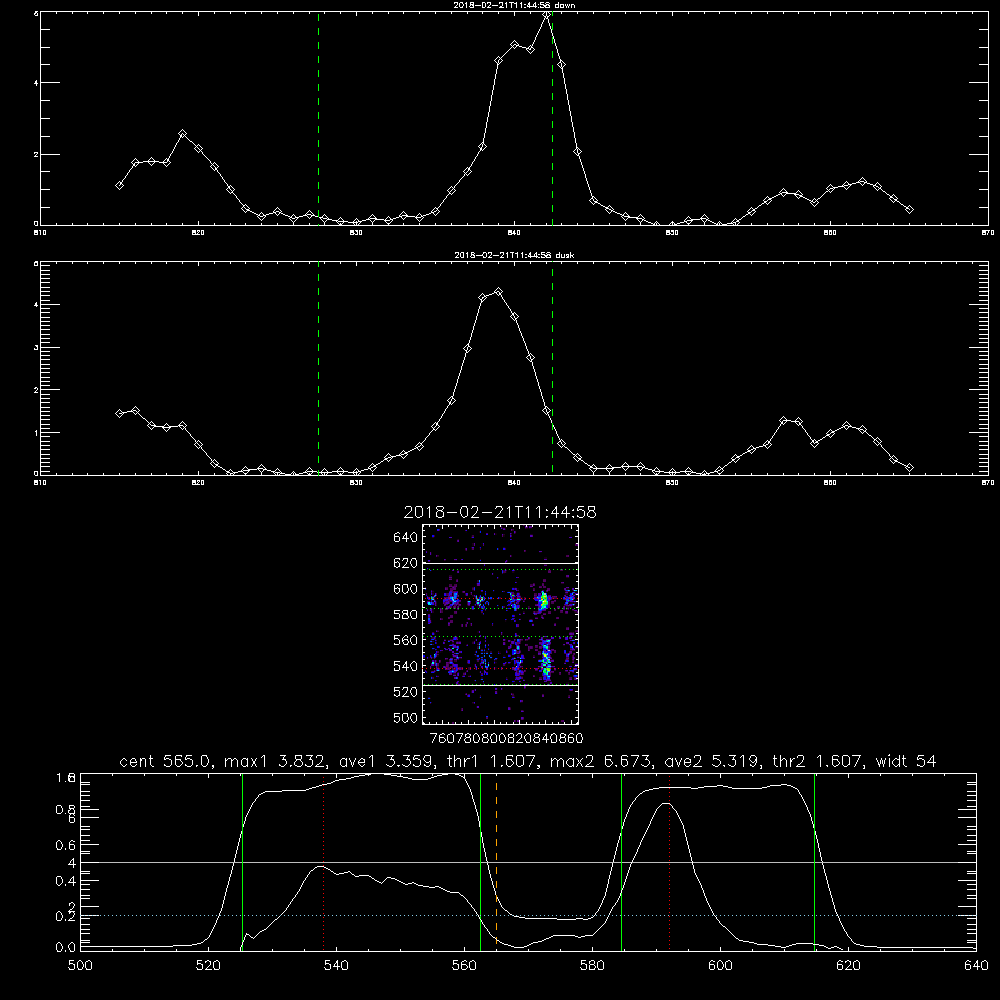
Task: Click bottom plot x-axis label 640
Action: [x=976, y=966]
